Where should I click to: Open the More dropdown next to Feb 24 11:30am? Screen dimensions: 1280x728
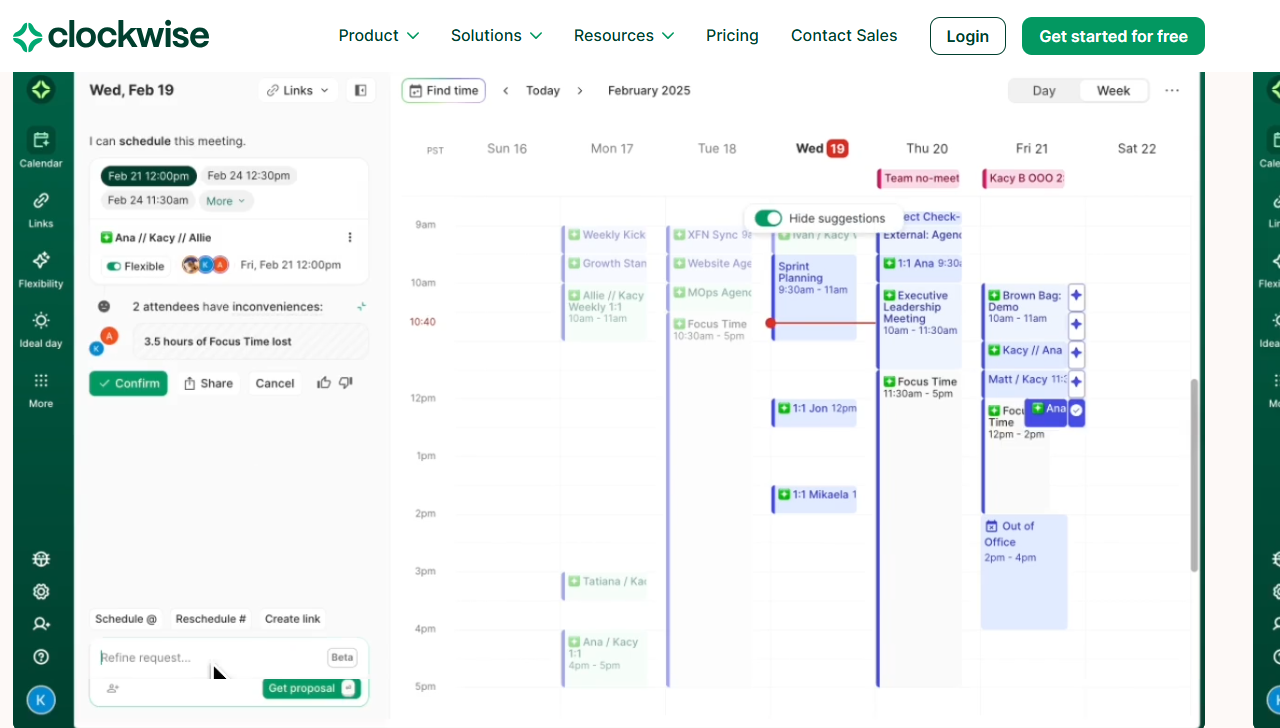pos(226,200)
